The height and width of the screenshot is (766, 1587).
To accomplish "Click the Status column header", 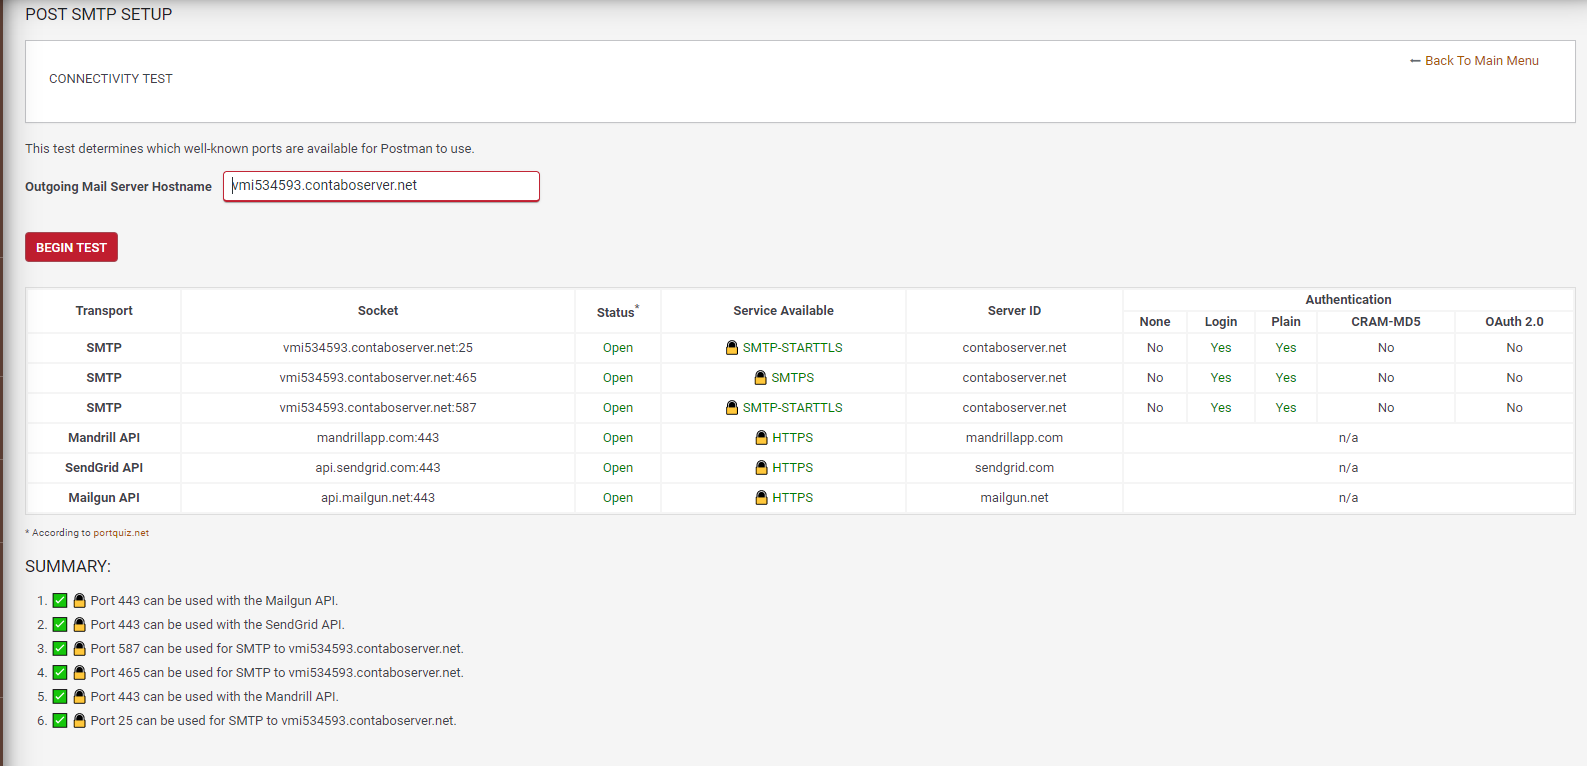I will [x=617, y=312].
